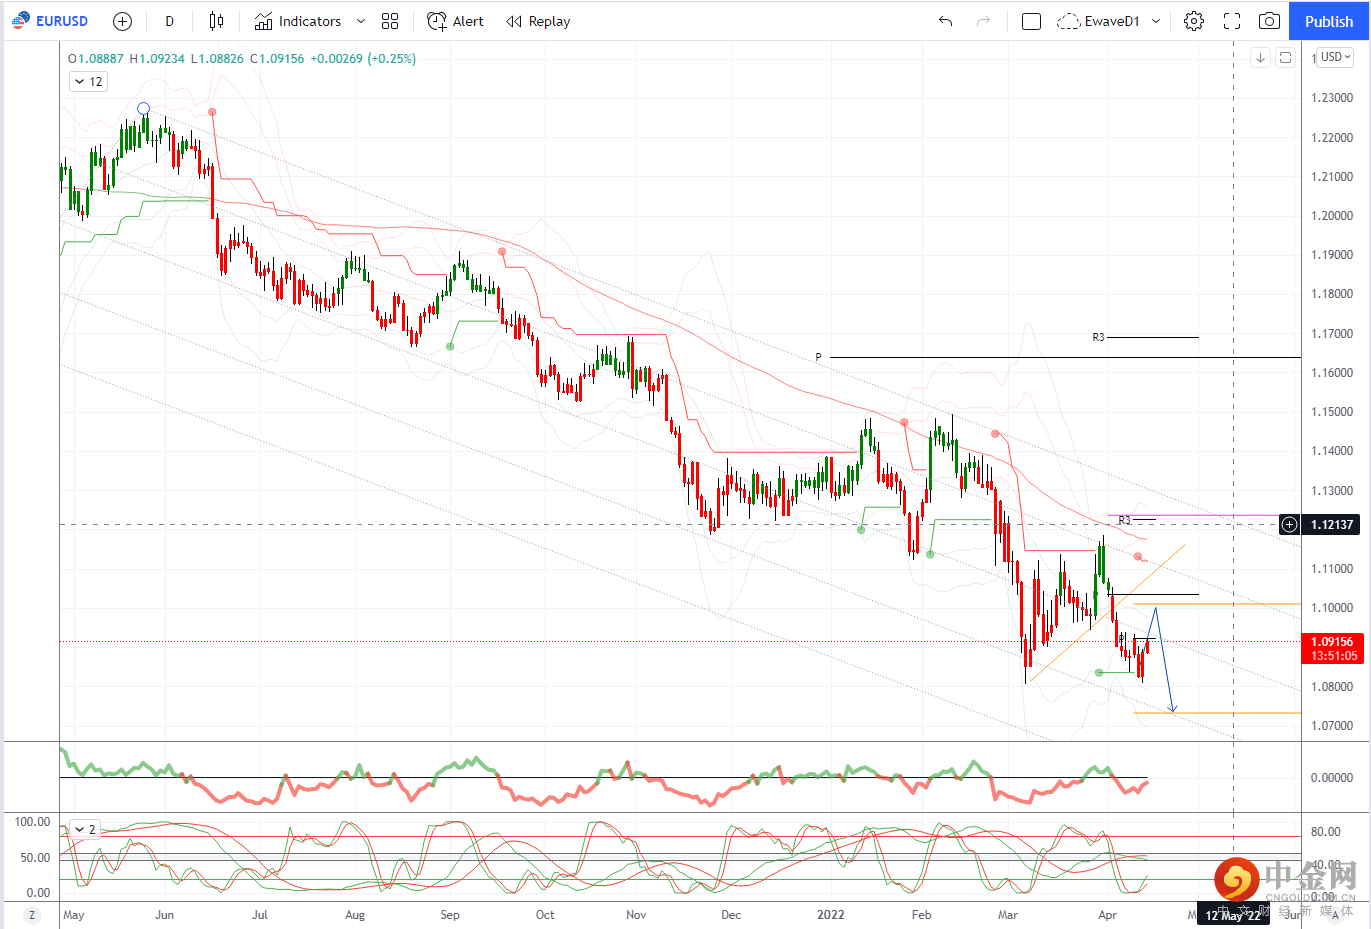Open the indicator templates grid icon
Image resolution: width=1371 pixels, height=929 pixels.
click(x=390, y=21)
